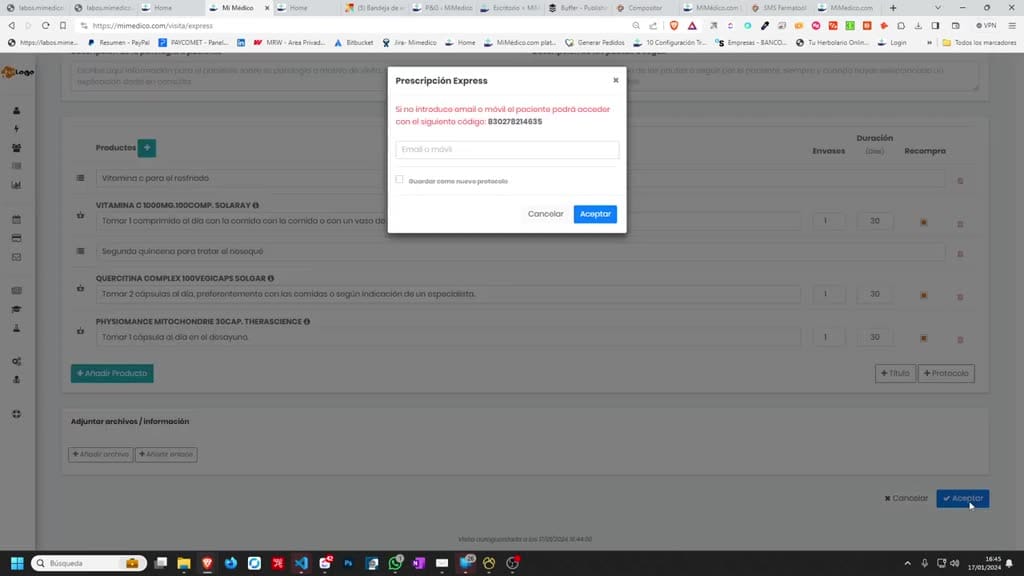Click basket icon of Vitamina C product

tap(80, 215)
